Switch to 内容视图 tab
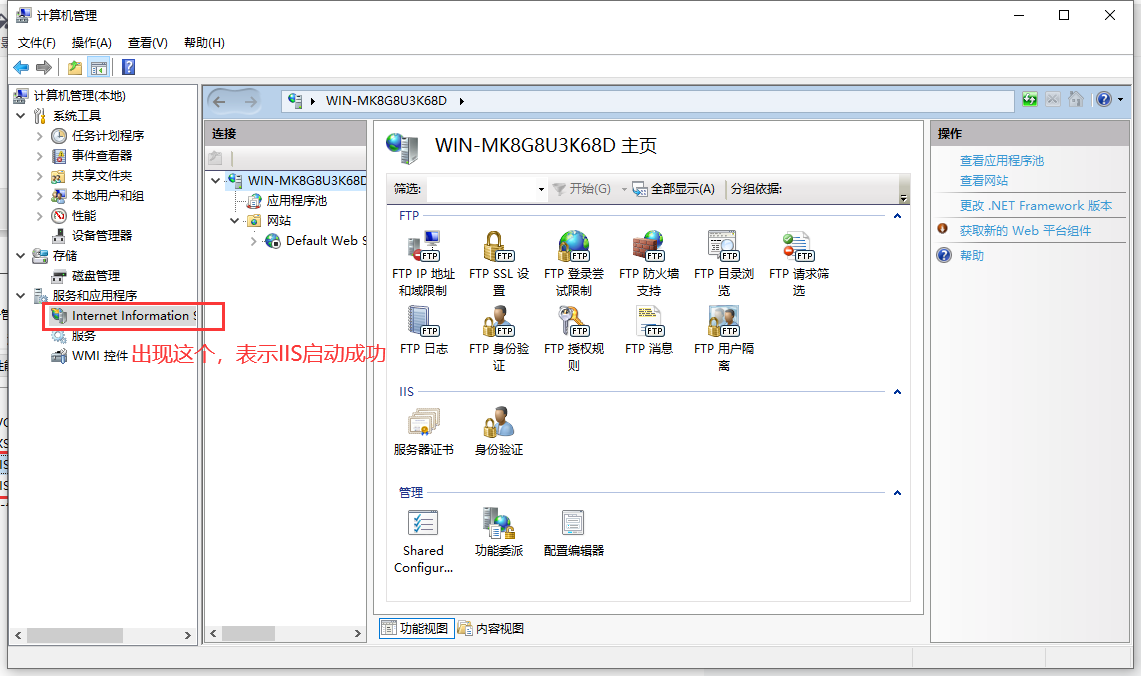1141x676 pixels. [491, 628]
